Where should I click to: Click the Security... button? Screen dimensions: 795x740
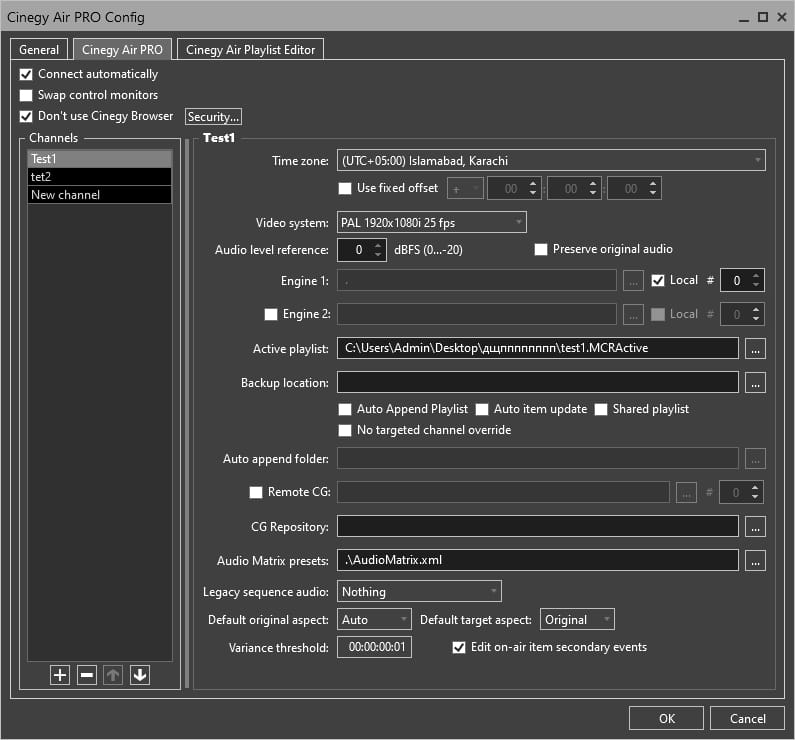[x=213, y=117]
